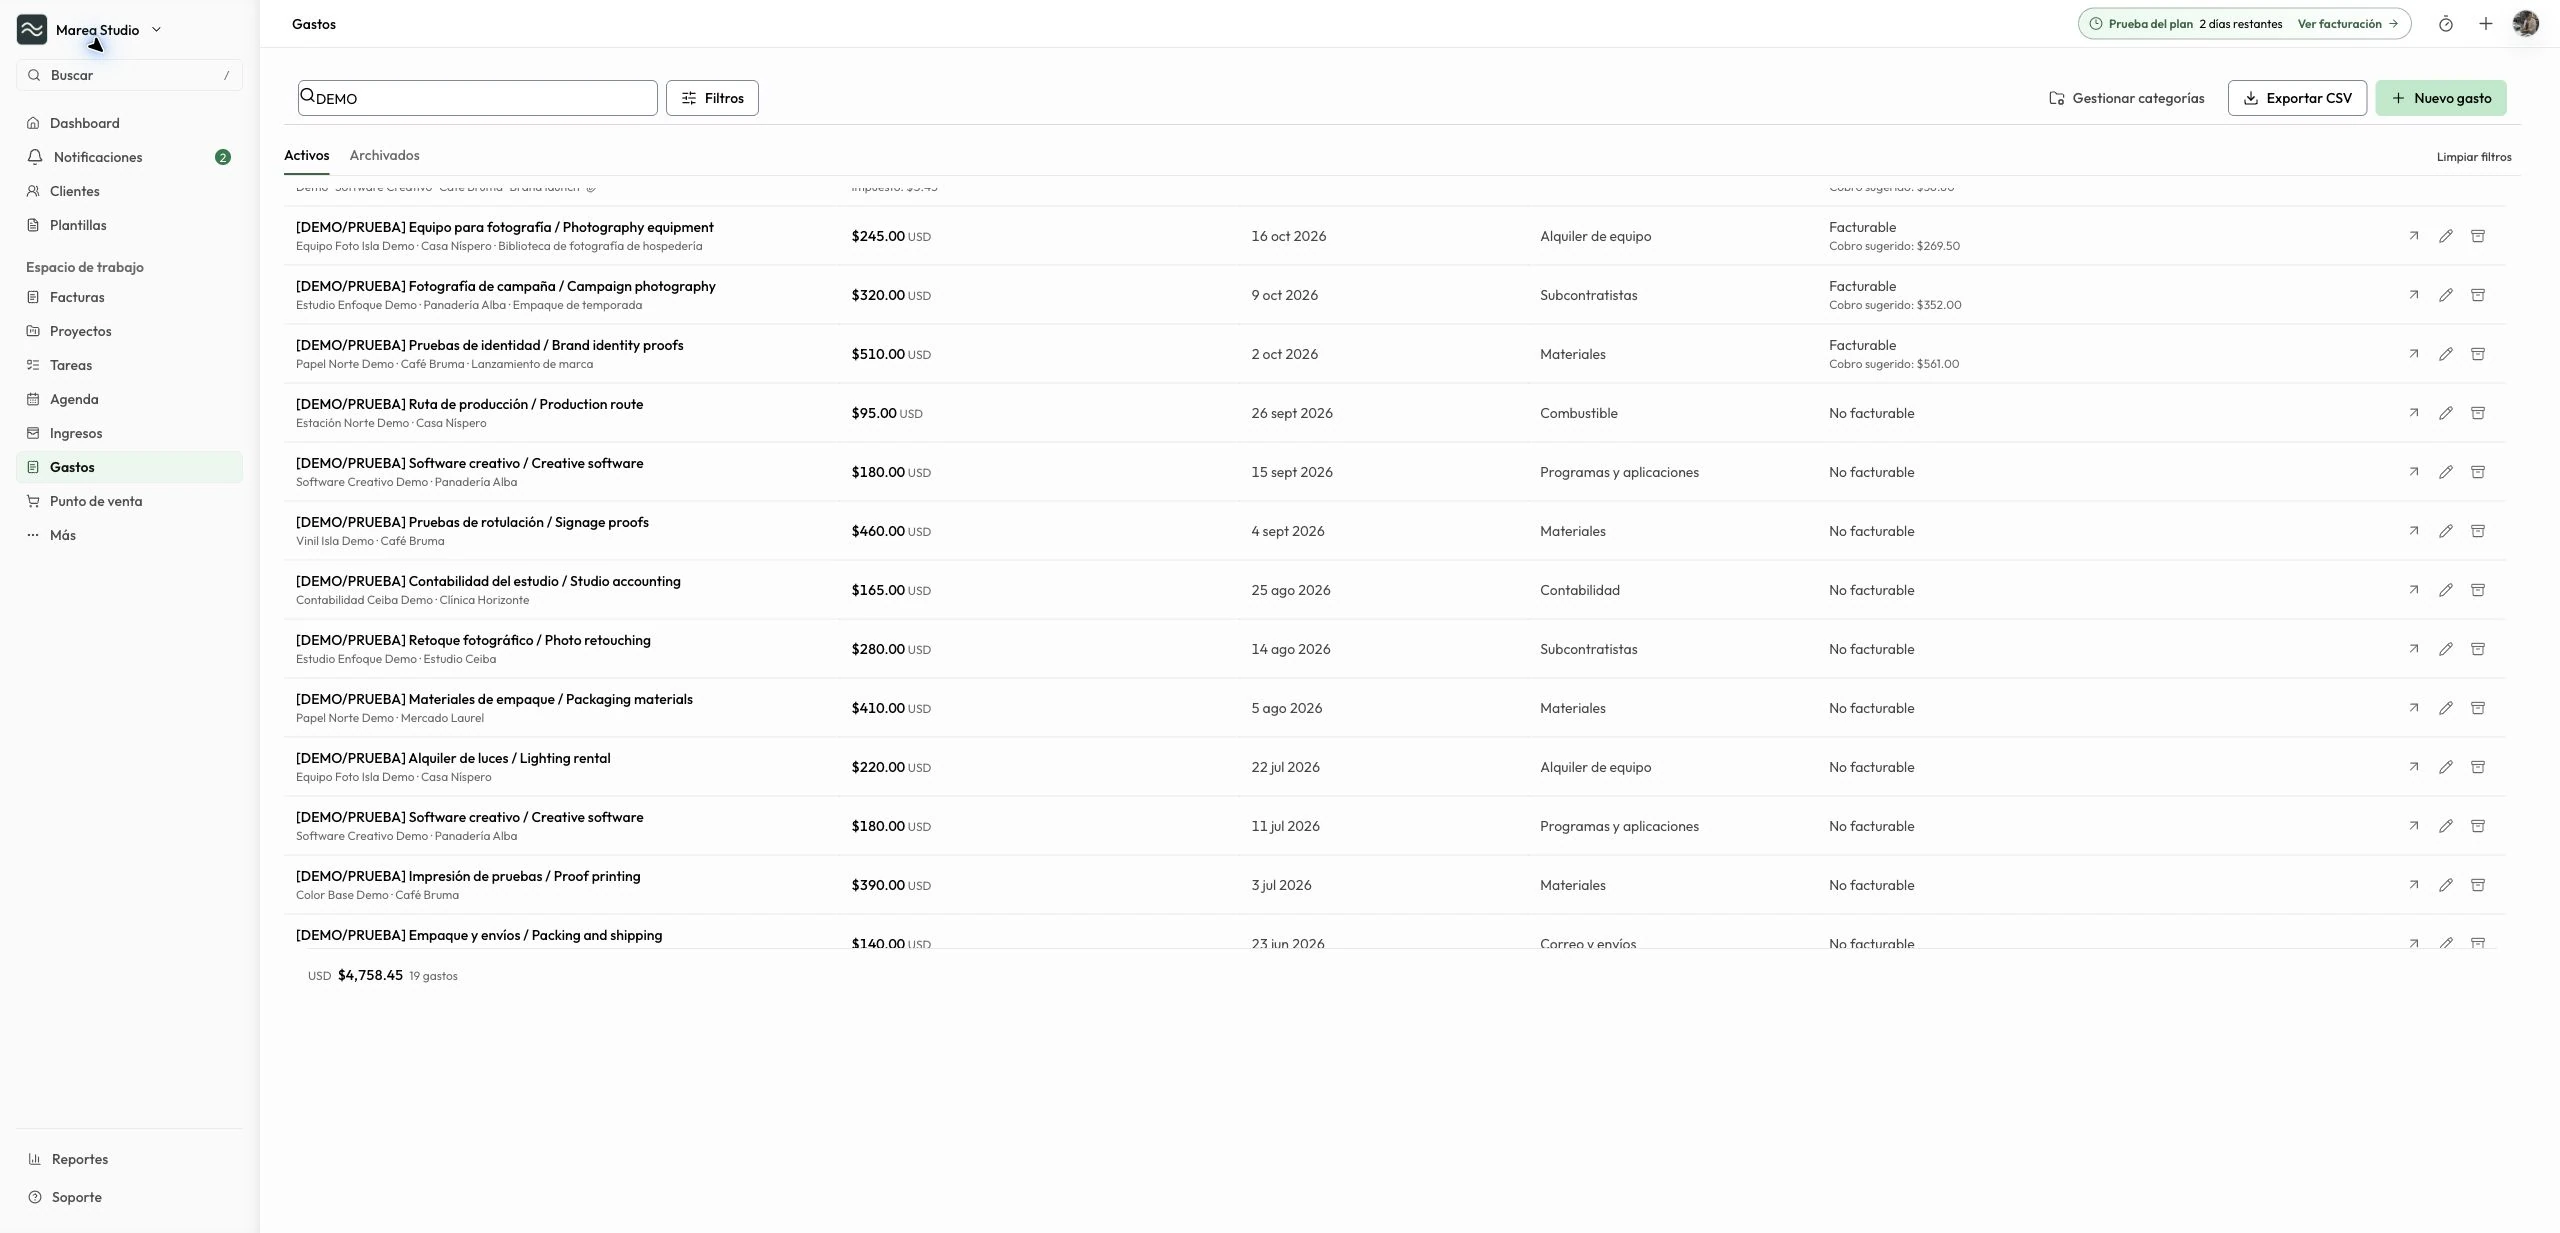
Task: Export expenses with Exportar CSV
Action: click(x=2297, y=98)
